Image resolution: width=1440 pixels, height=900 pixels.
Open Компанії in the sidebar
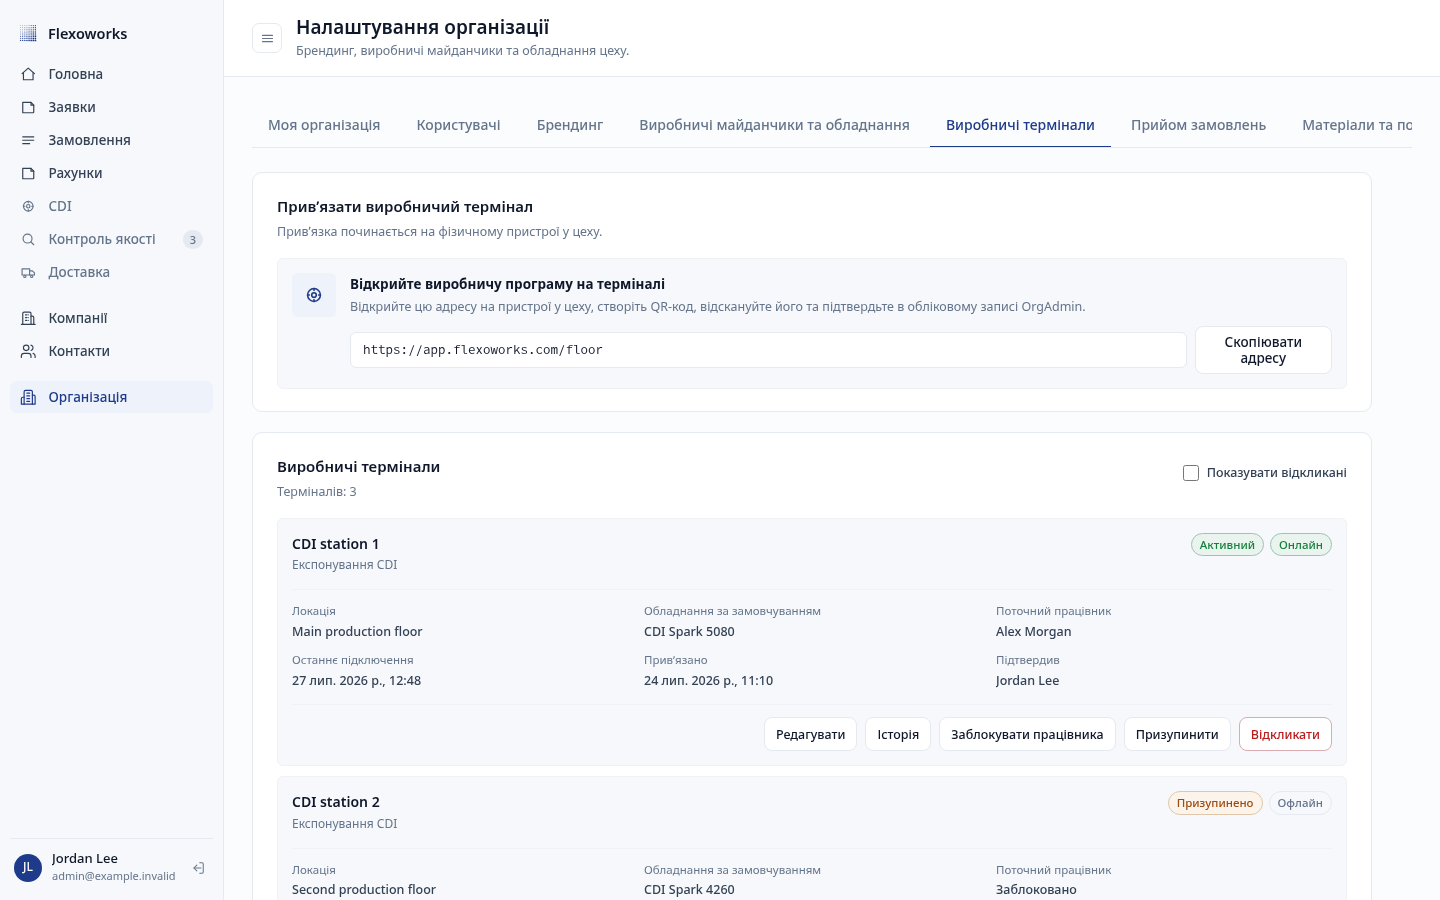tap(111, 318)
